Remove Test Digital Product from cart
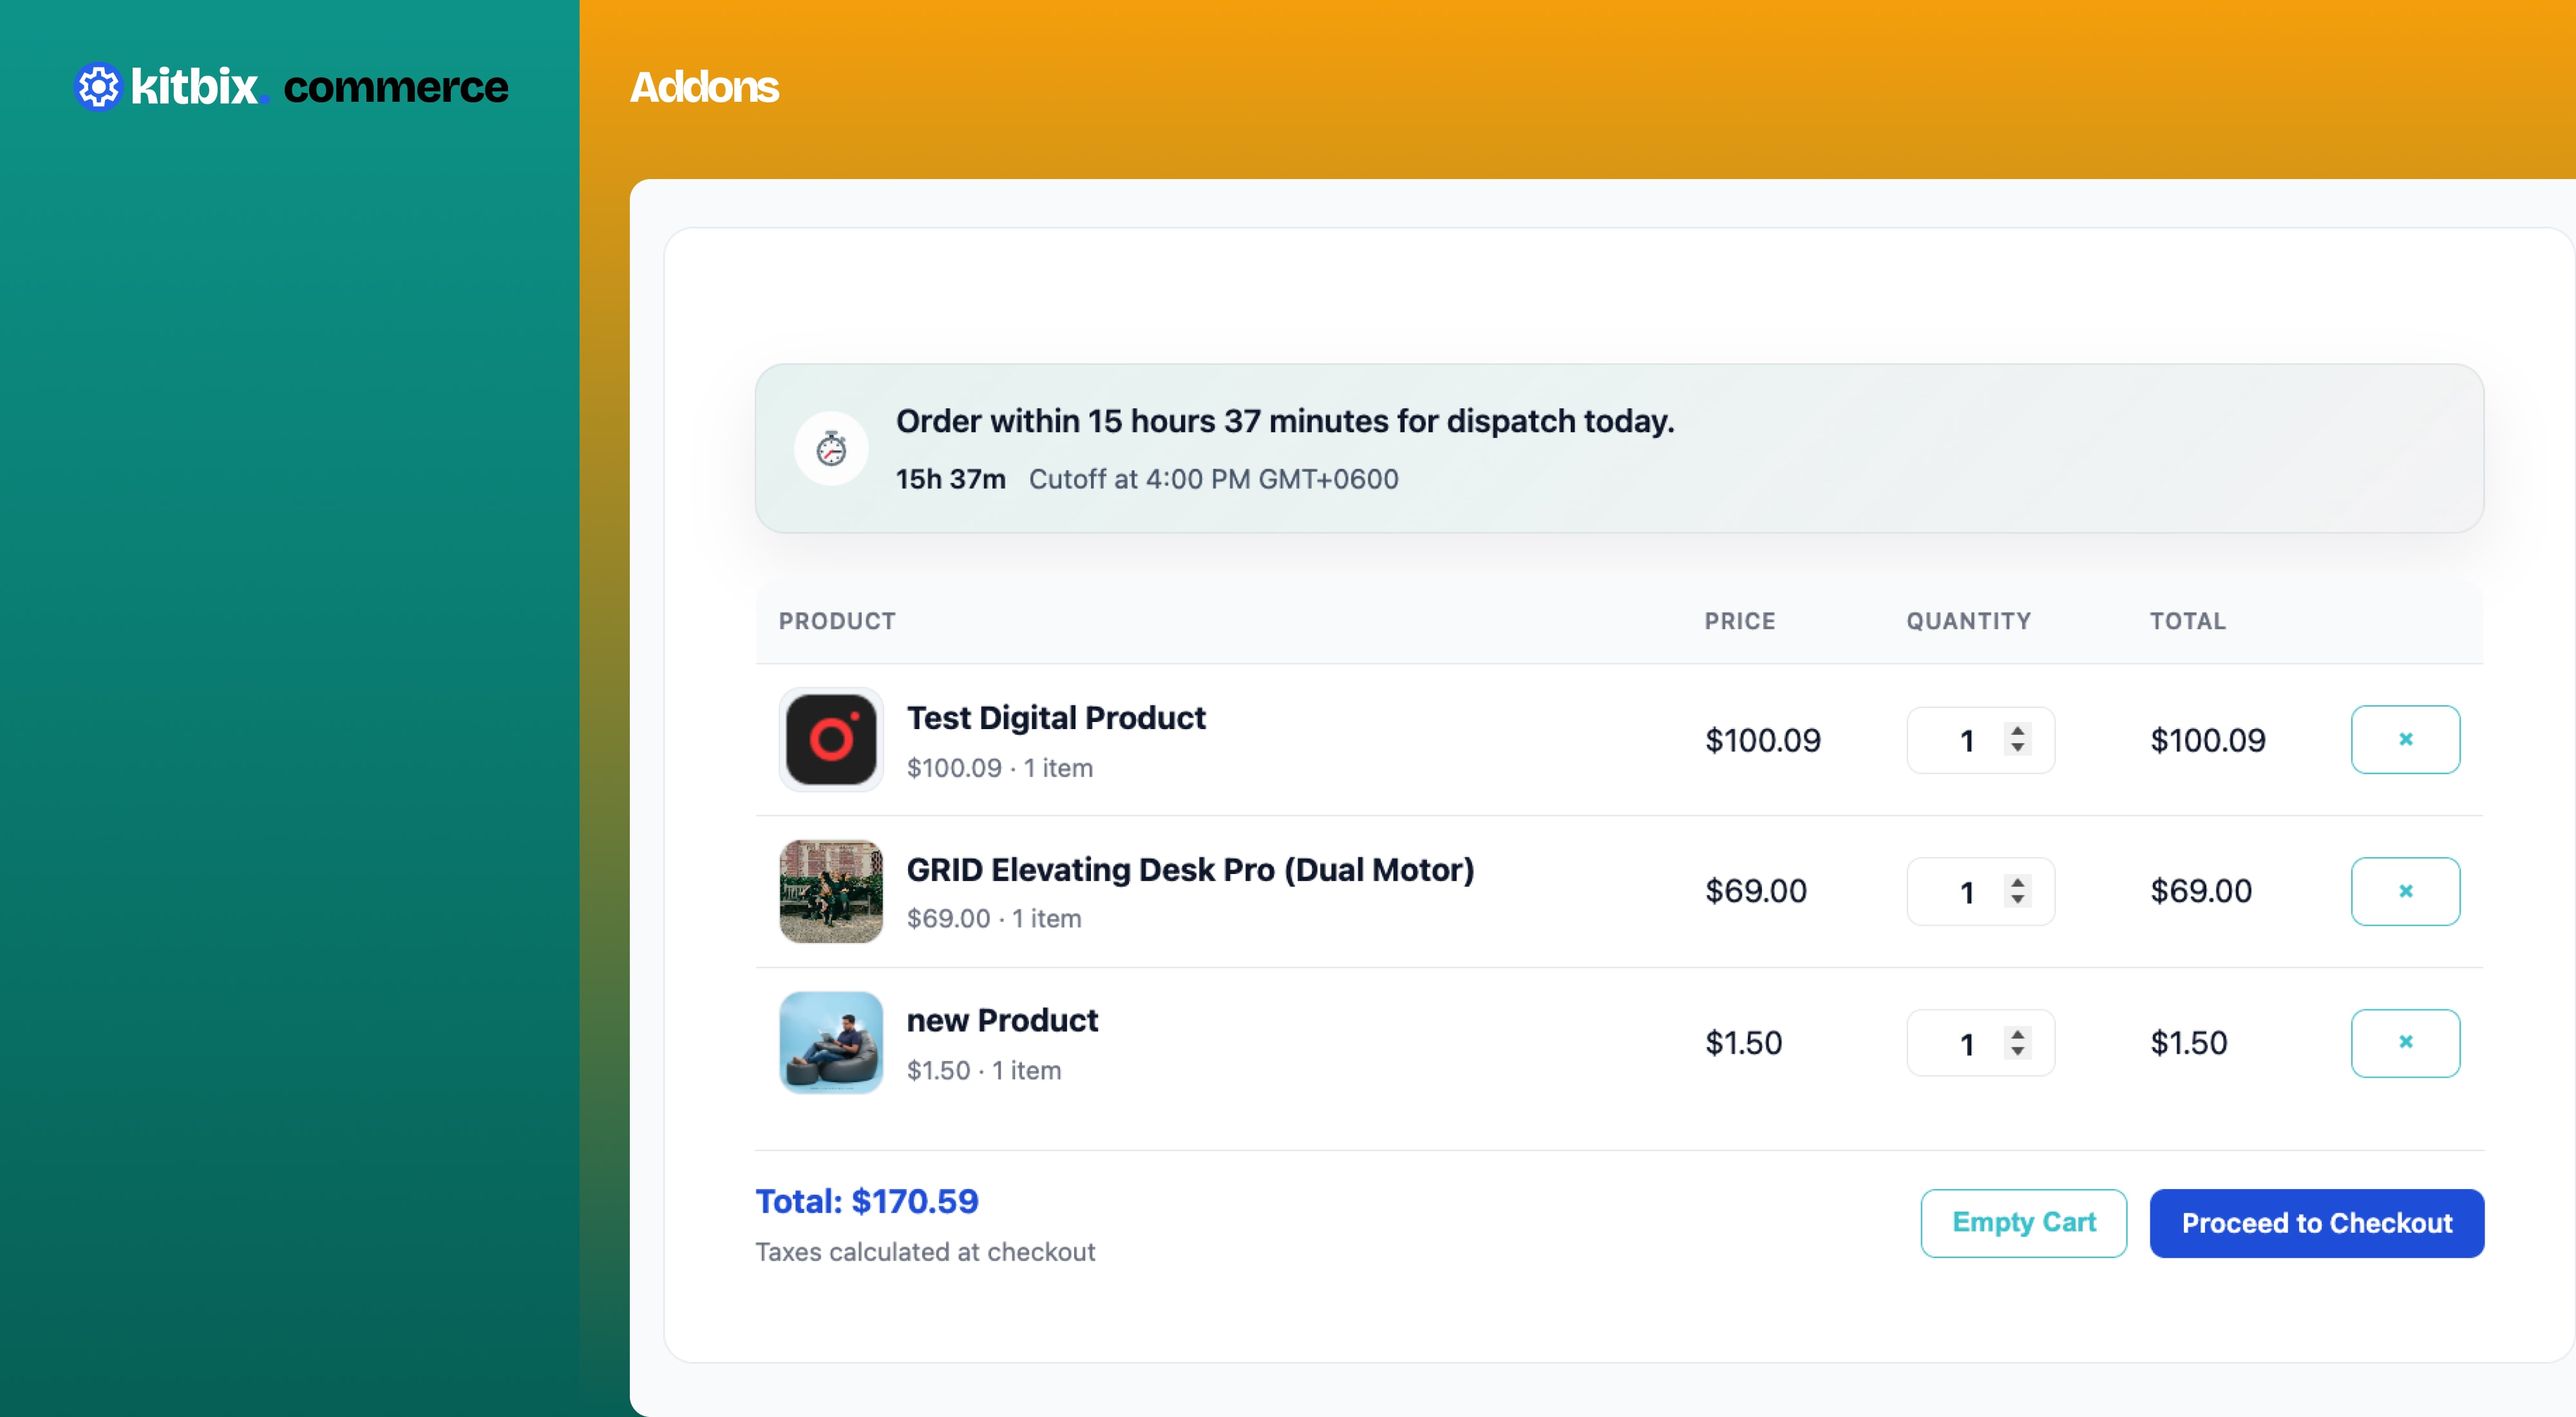The width and height of the screenshot is (2576, 1417). [2405, 739]
